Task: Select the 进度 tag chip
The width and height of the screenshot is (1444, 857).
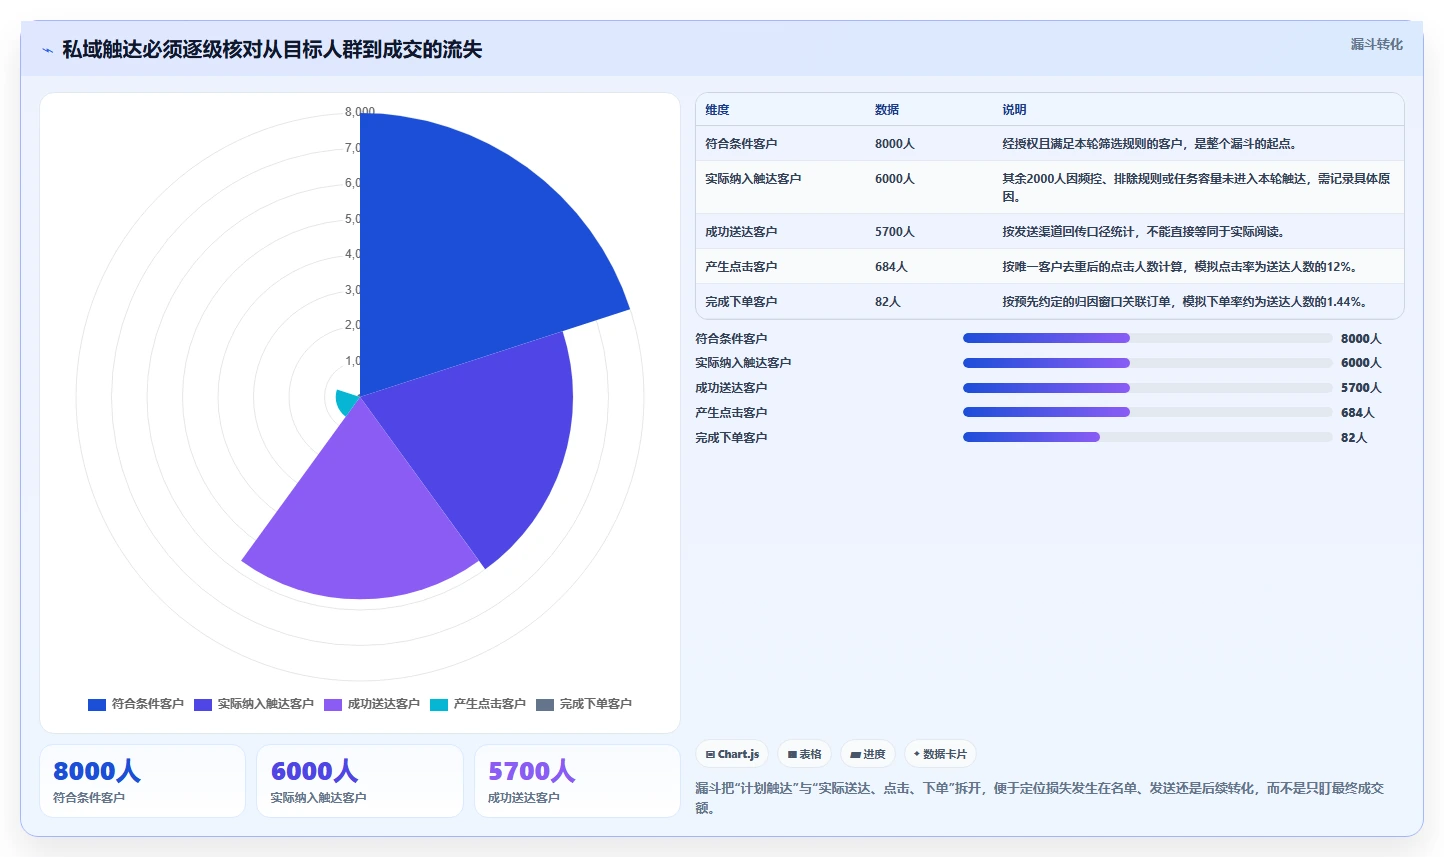Action: (x=868, y=754)
